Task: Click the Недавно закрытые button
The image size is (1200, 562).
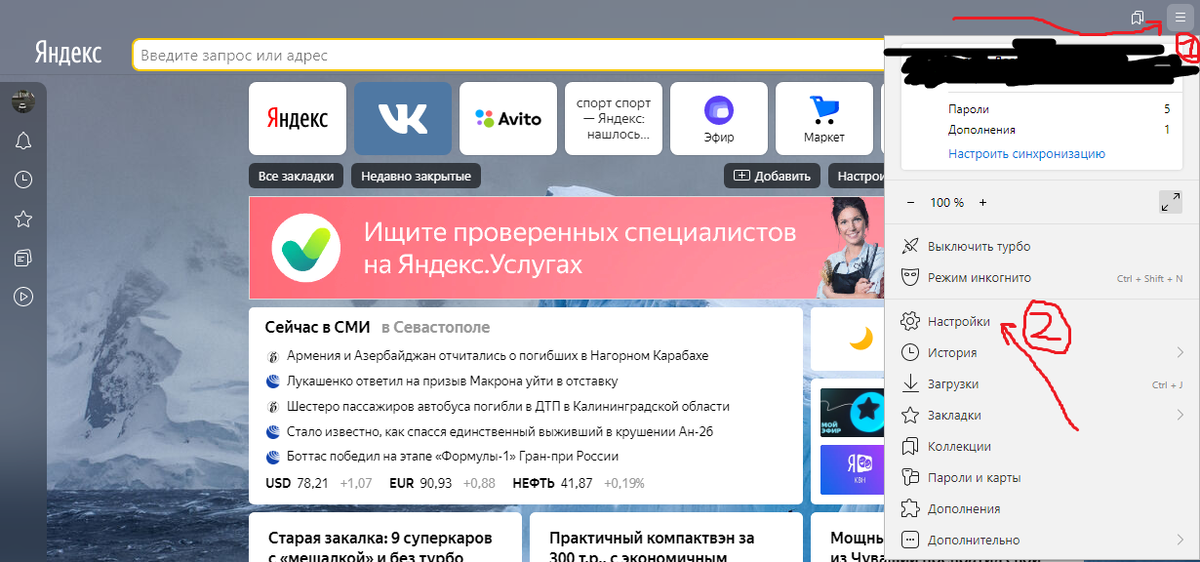Action: pos(416,176)
